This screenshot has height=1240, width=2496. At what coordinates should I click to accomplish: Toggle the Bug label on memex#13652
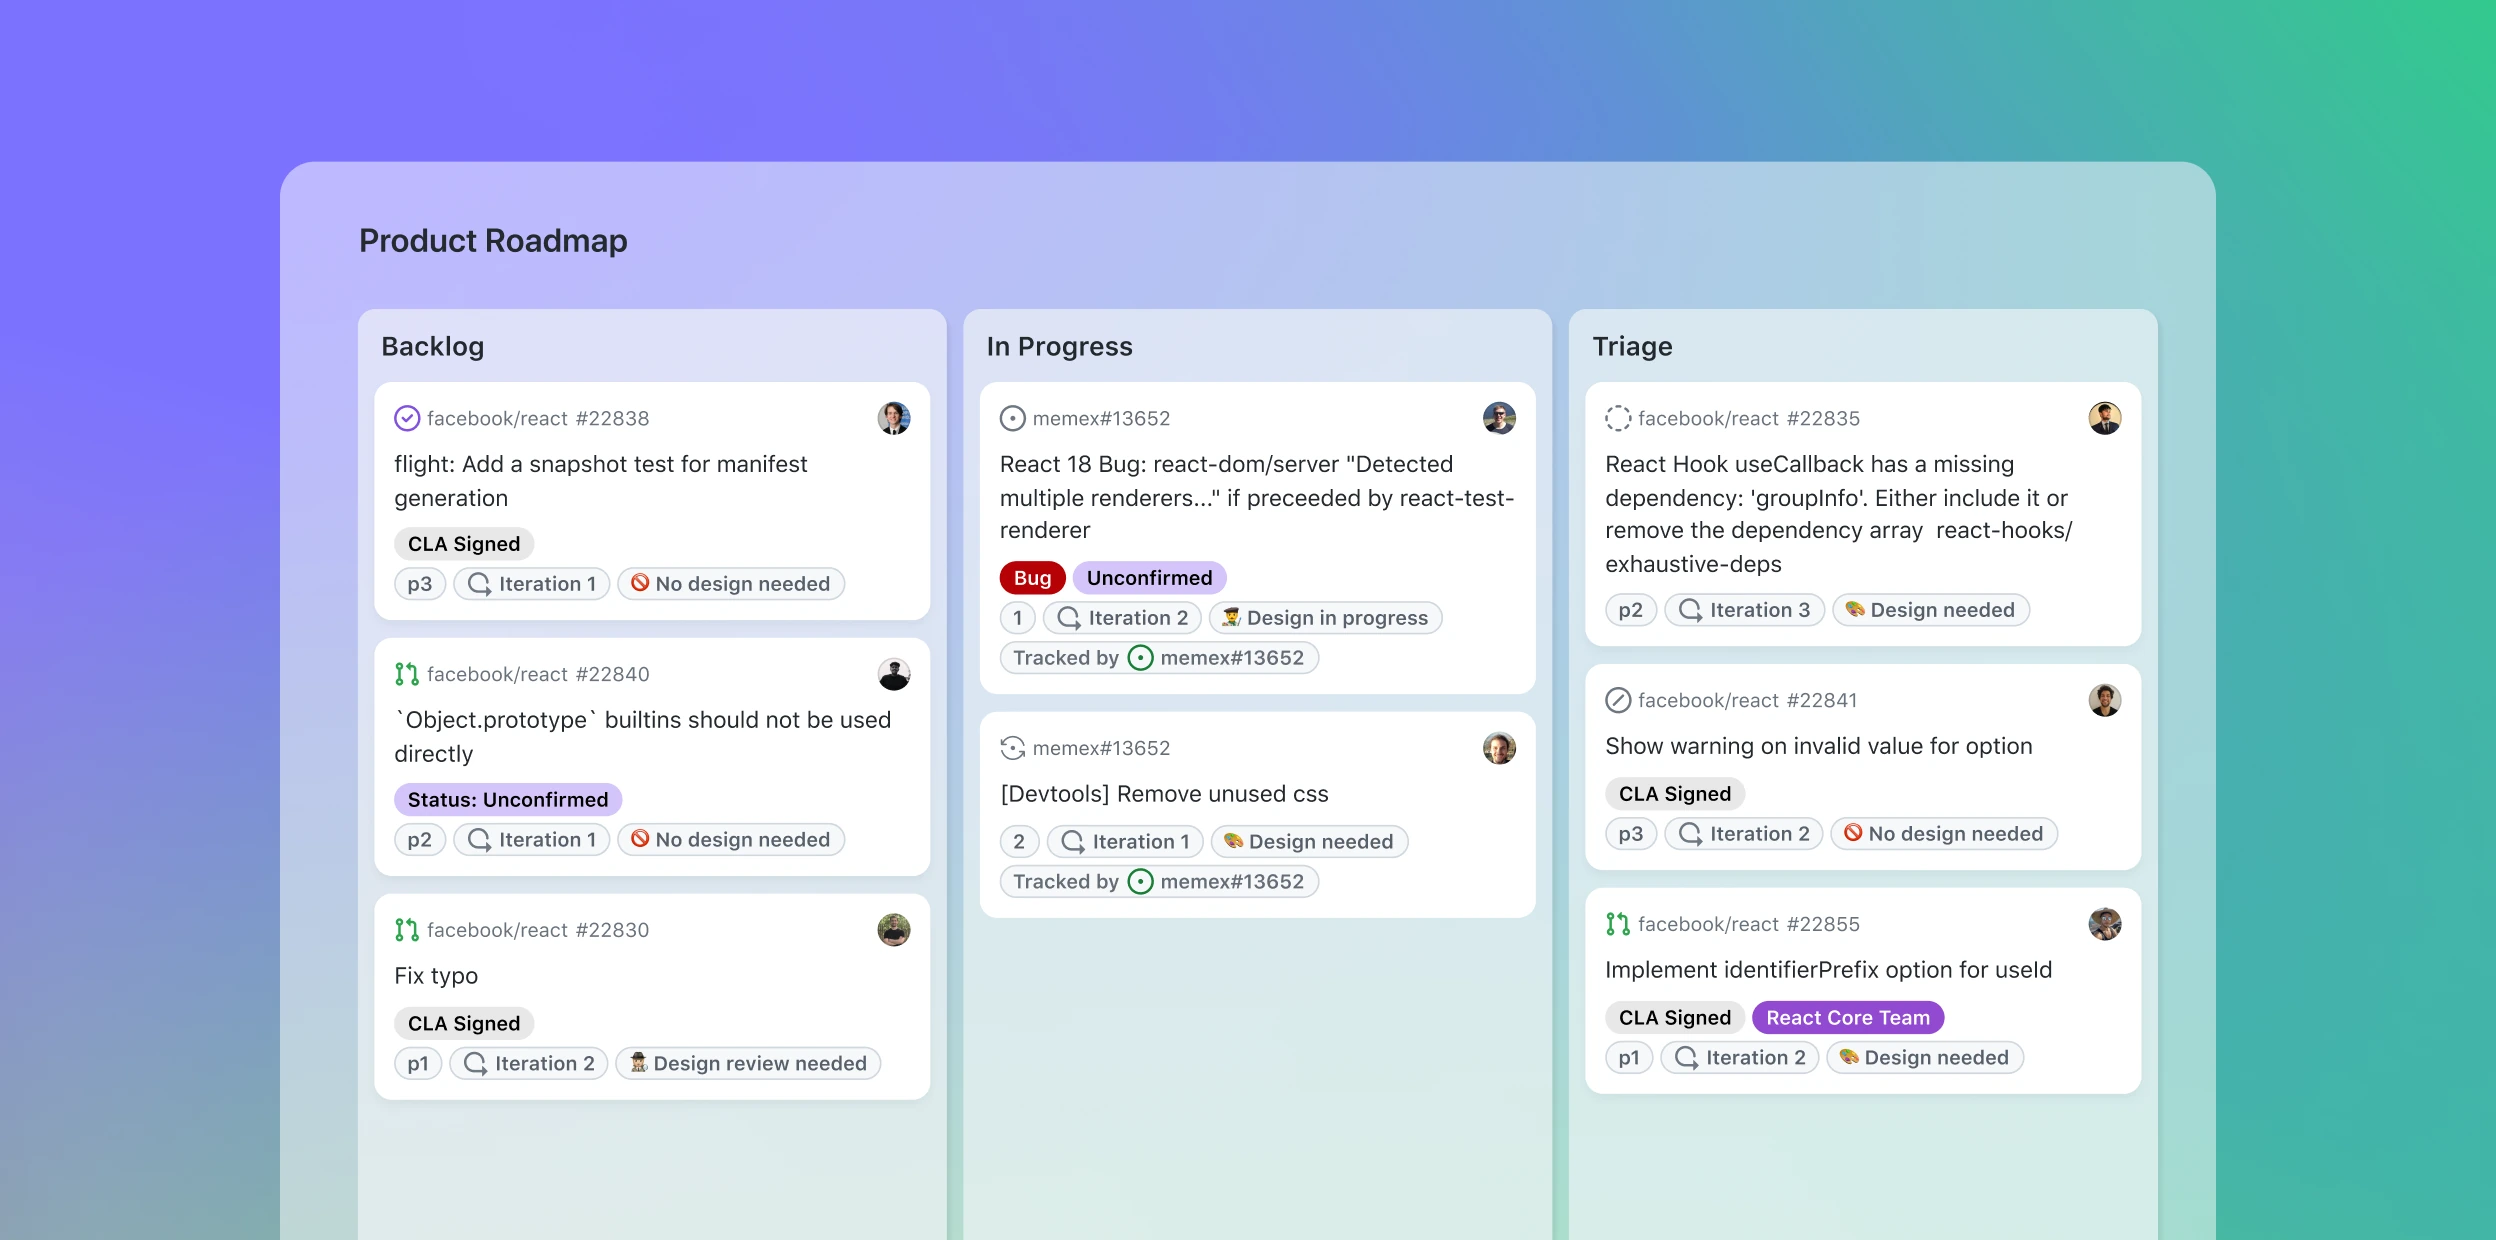click(1032, 576)
